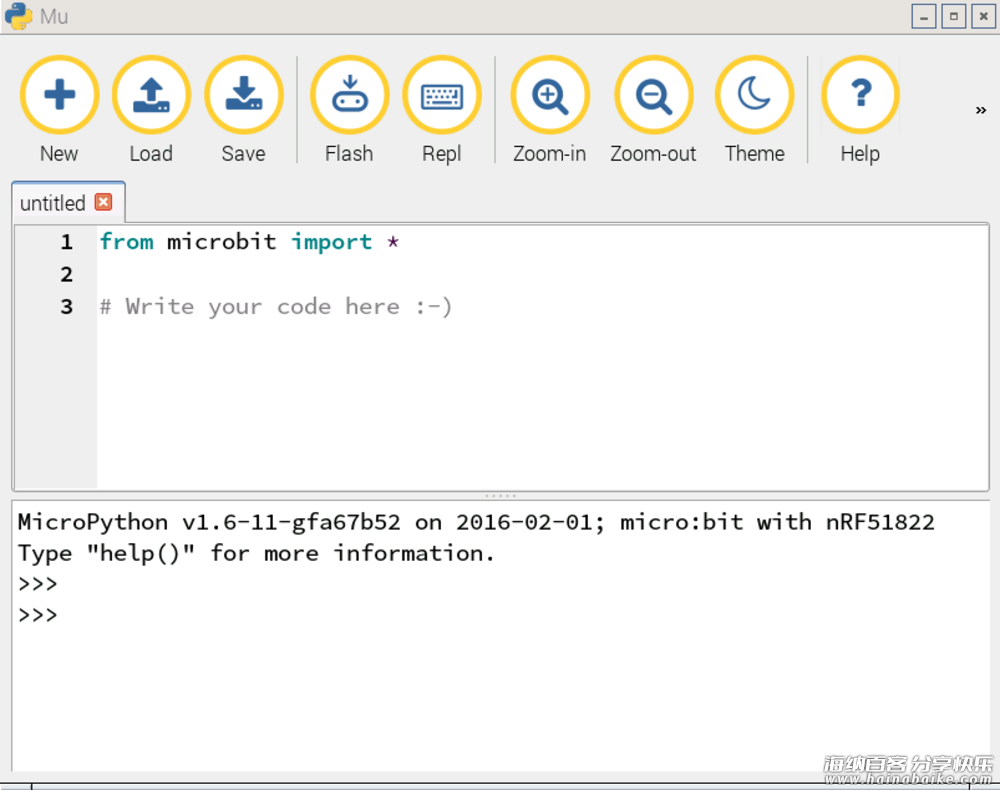Click line number 2 in the gutter
The width and height of the screenshot is (1000, 790).
(66, 275)
